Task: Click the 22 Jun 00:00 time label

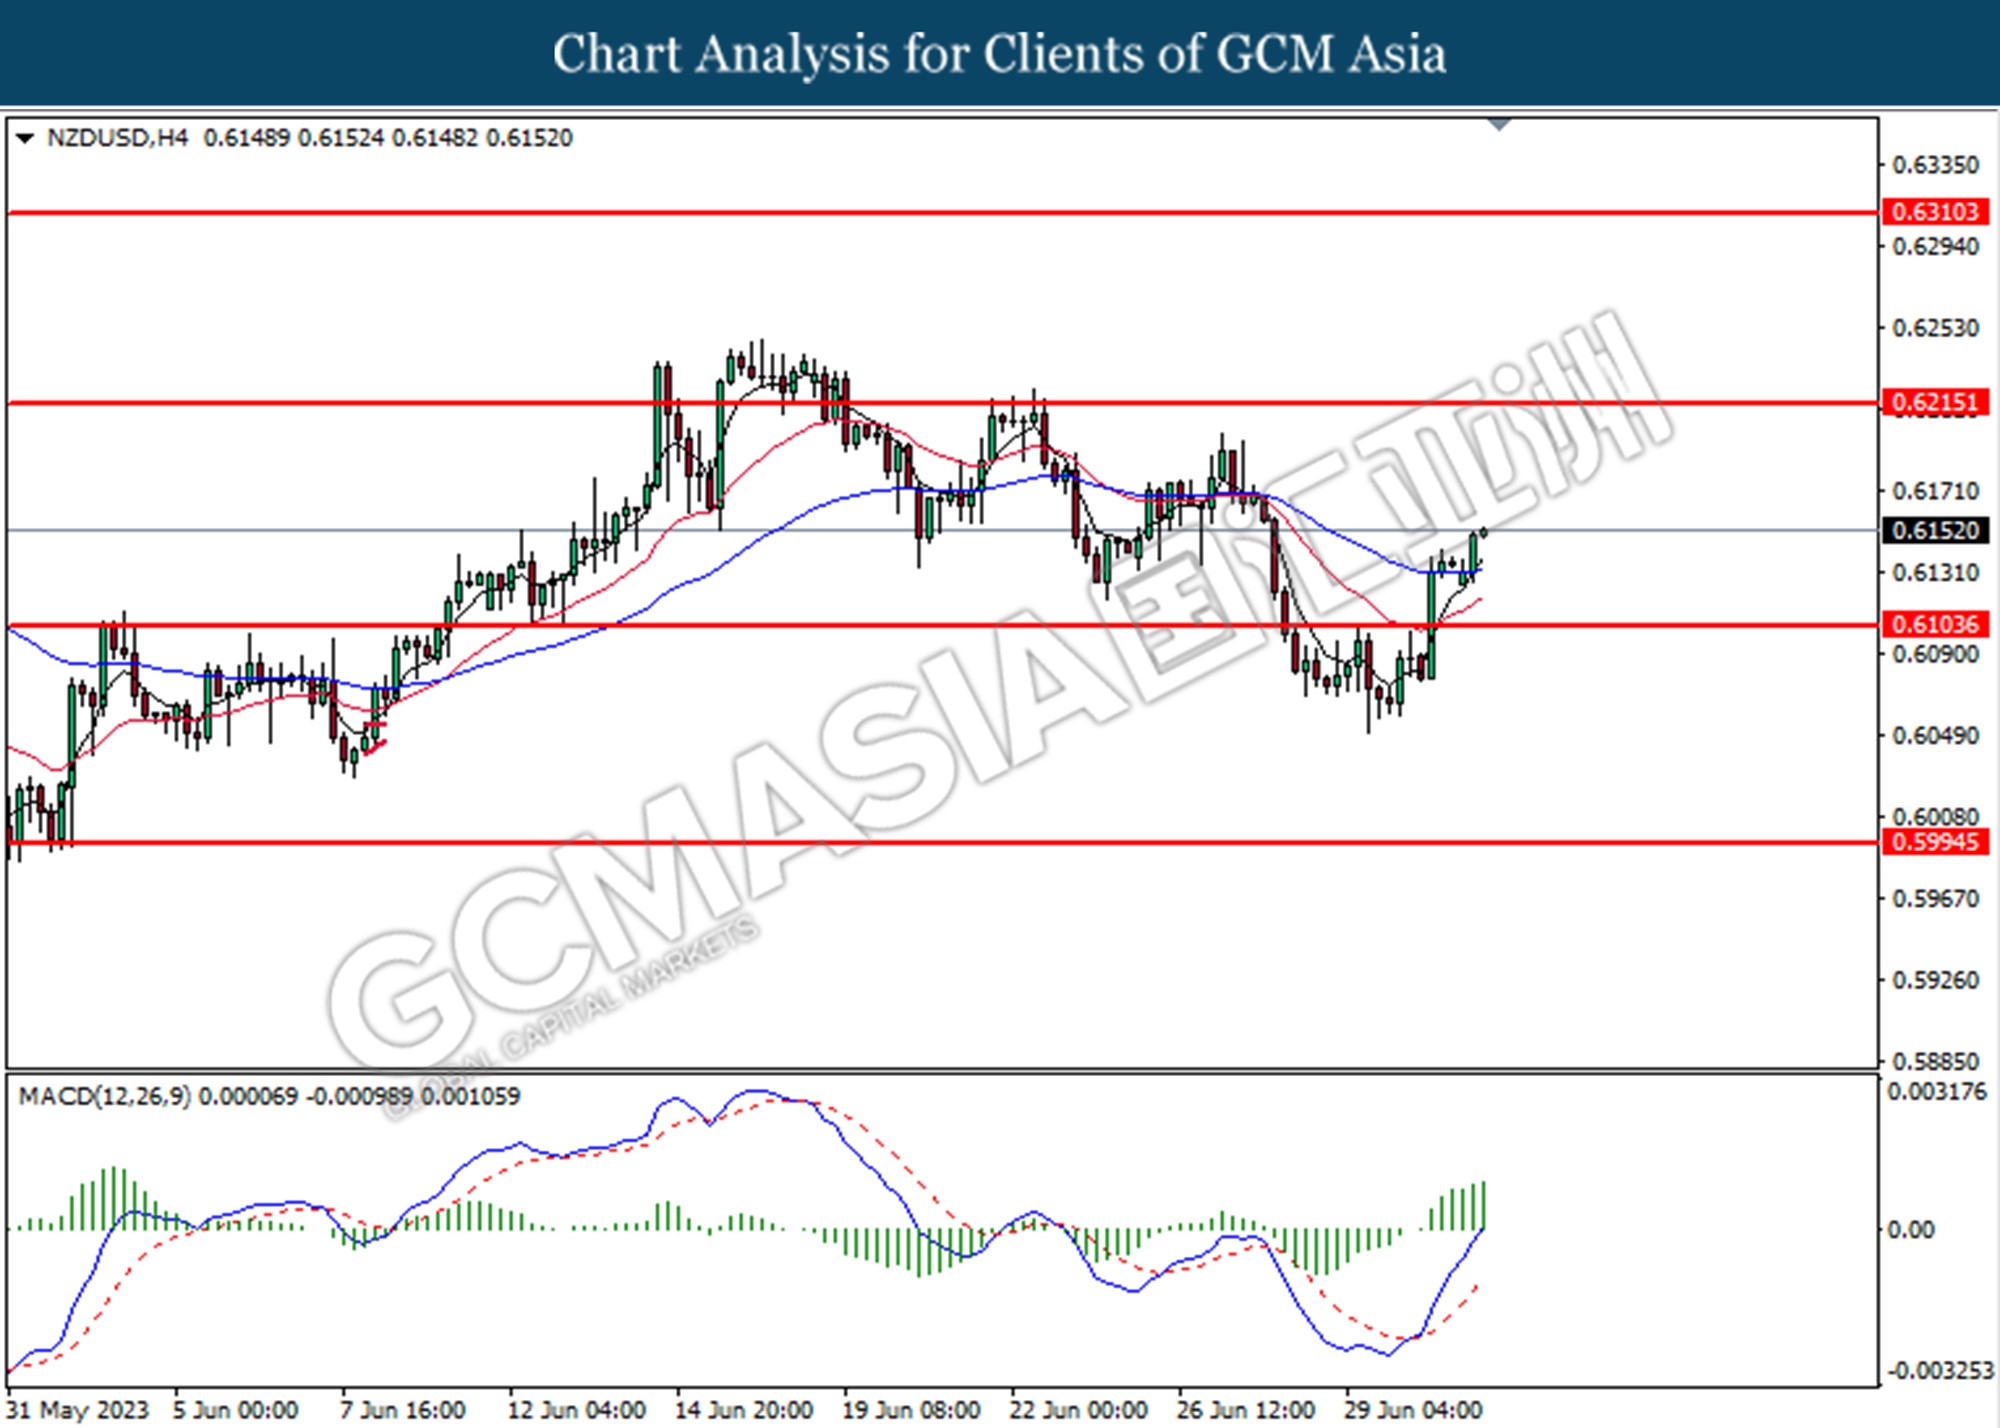Action: pos(1078,1410)
